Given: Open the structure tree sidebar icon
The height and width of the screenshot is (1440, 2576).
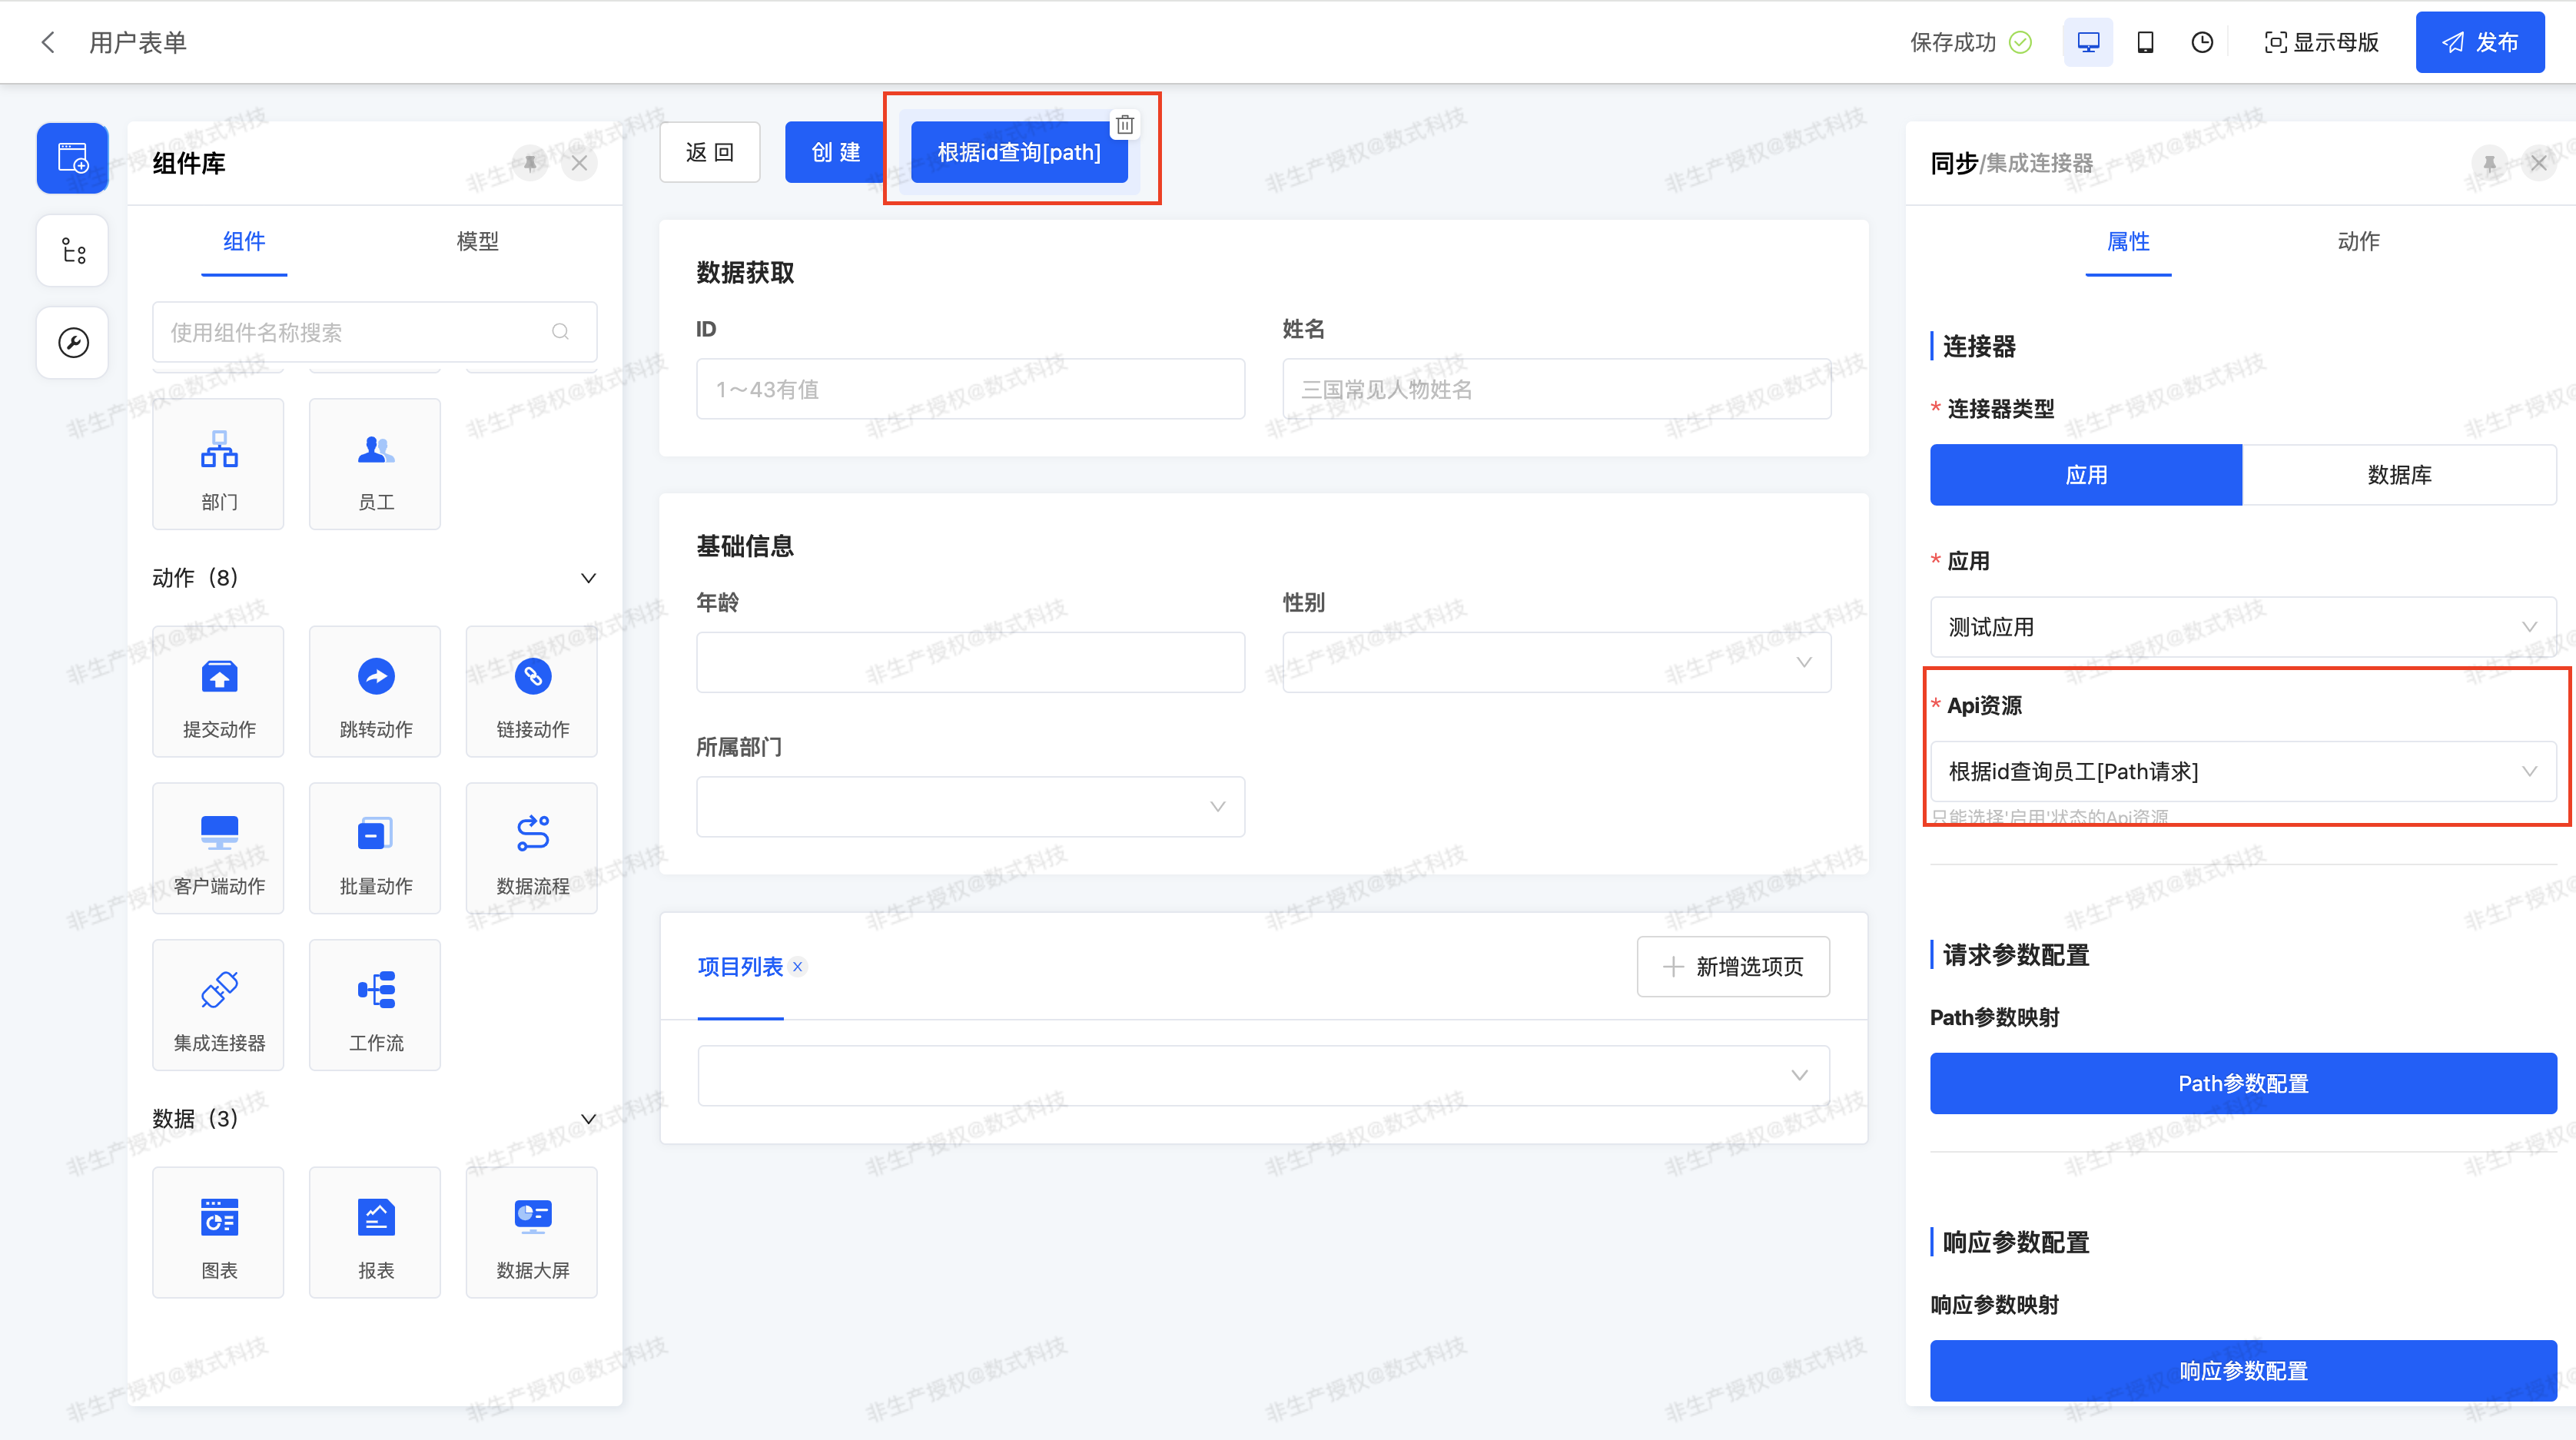Looking at the screenshot, I should (73, 250).
